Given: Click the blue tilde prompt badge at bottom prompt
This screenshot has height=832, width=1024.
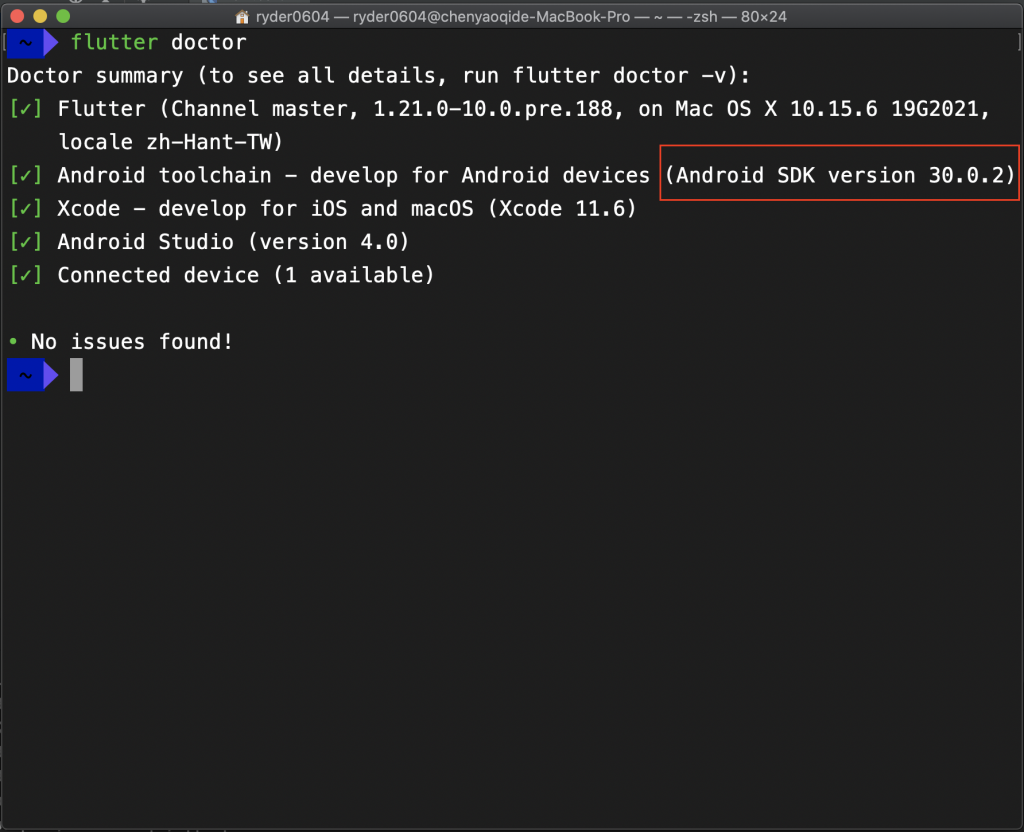Looking at the screenshot, I should pos(25,376).
